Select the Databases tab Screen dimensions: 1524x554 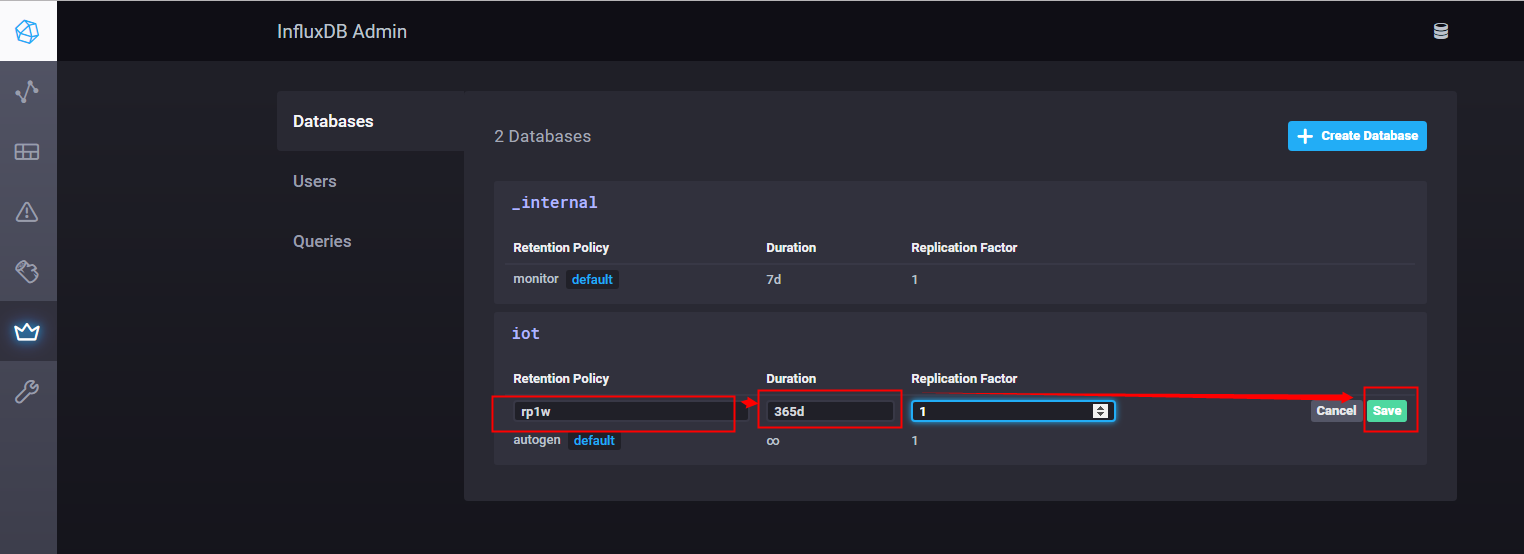(371, 121)
